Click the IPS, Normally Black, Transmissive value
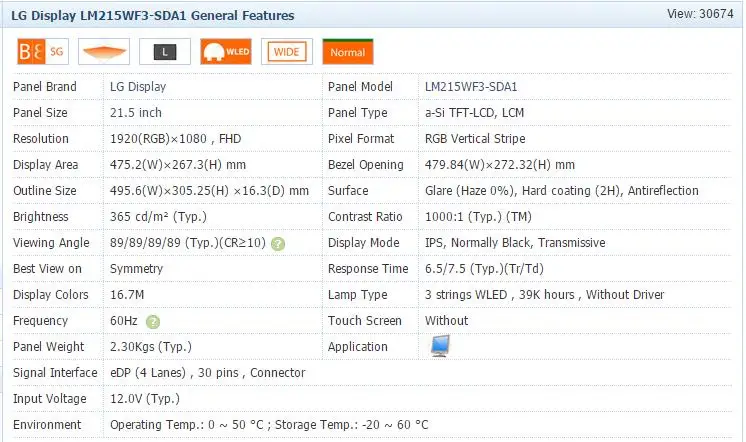The image size is (746, 442). pos(515,243)
